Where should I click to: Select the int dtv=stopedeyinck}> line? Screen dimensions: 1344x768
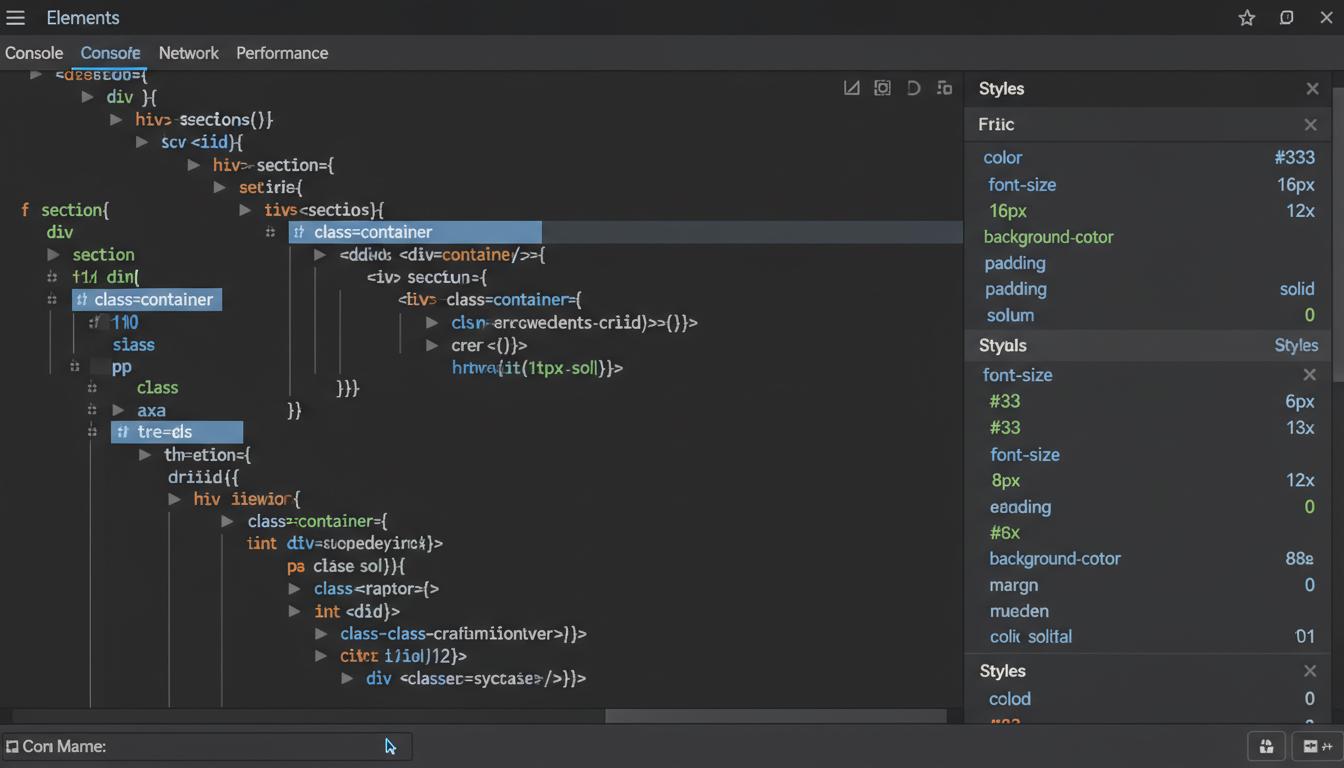pos(344,544)
